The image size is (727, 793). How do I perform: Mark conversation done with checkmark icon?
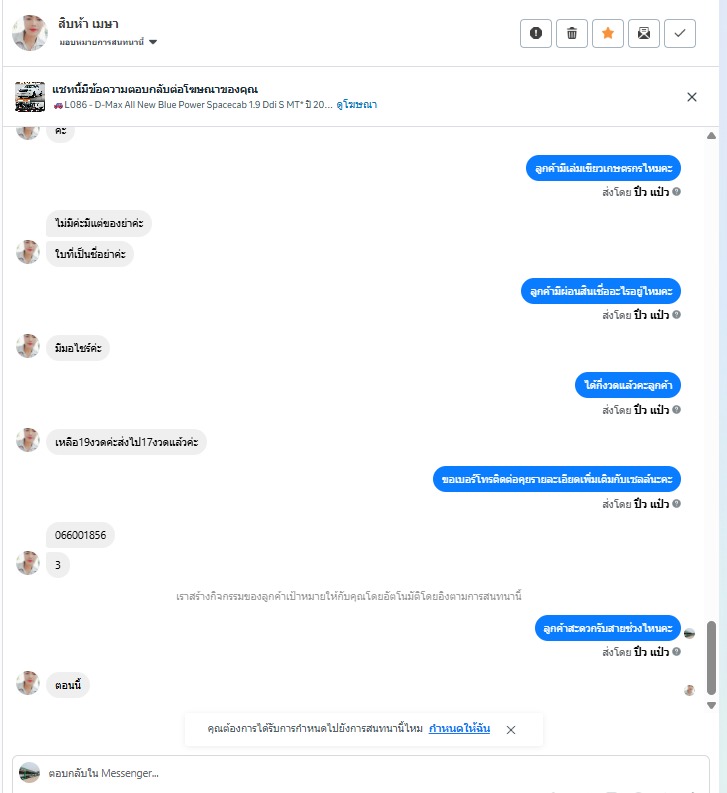(679, 33)
